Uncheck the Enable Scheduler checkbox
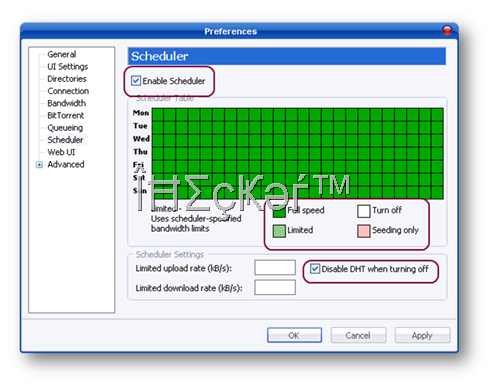 [x=136, y=81]
